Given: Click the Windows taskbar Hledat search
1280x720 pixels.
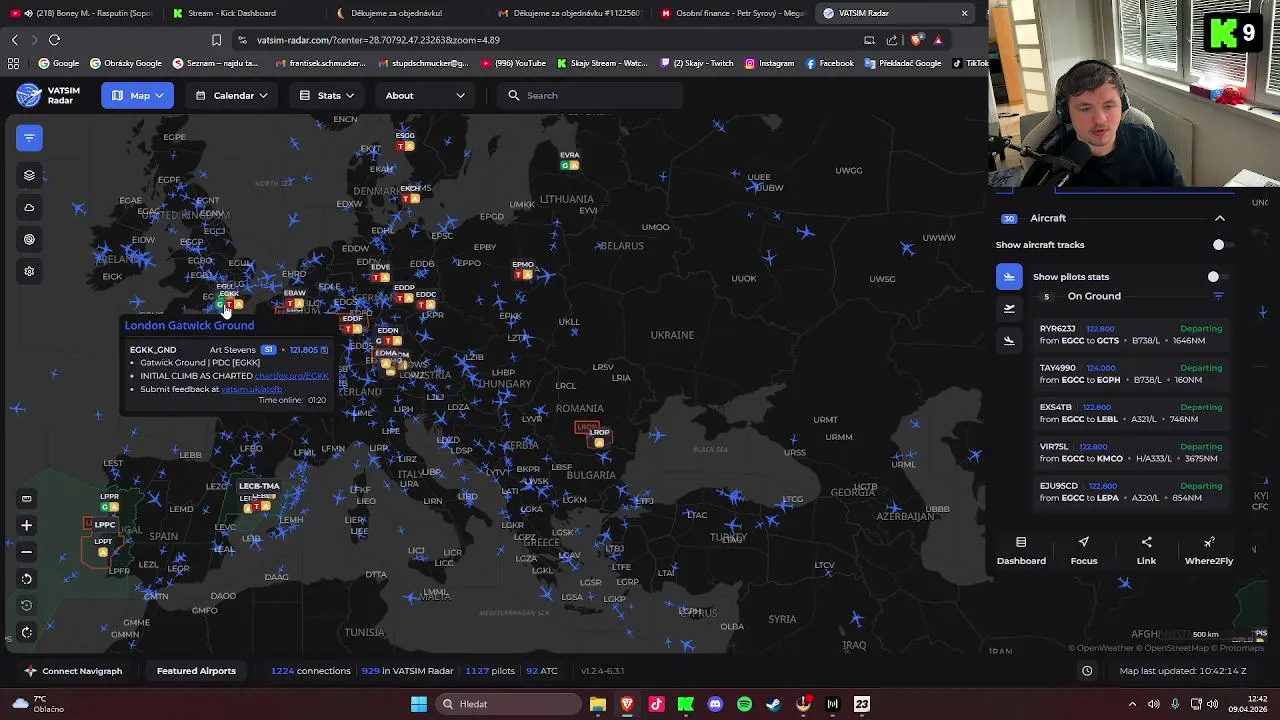Looking at the screenshot, I should tap(507, 704).
